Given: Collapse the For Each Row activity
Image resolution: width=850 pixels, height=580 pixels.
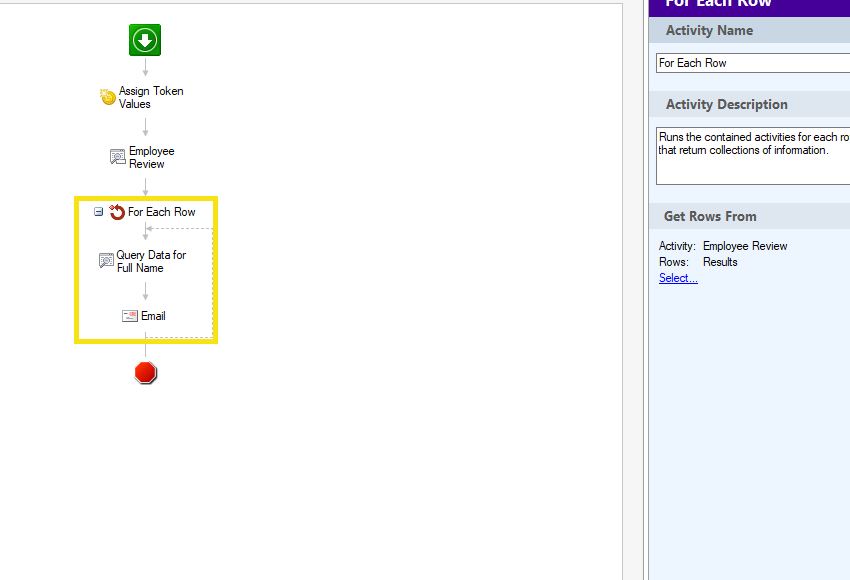Looking at the screenshot, I should [x=98, y=211].
